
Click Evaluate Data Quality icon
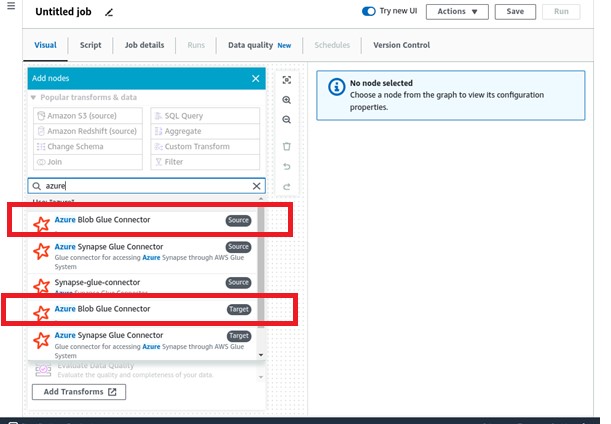(x=43, y=370)
